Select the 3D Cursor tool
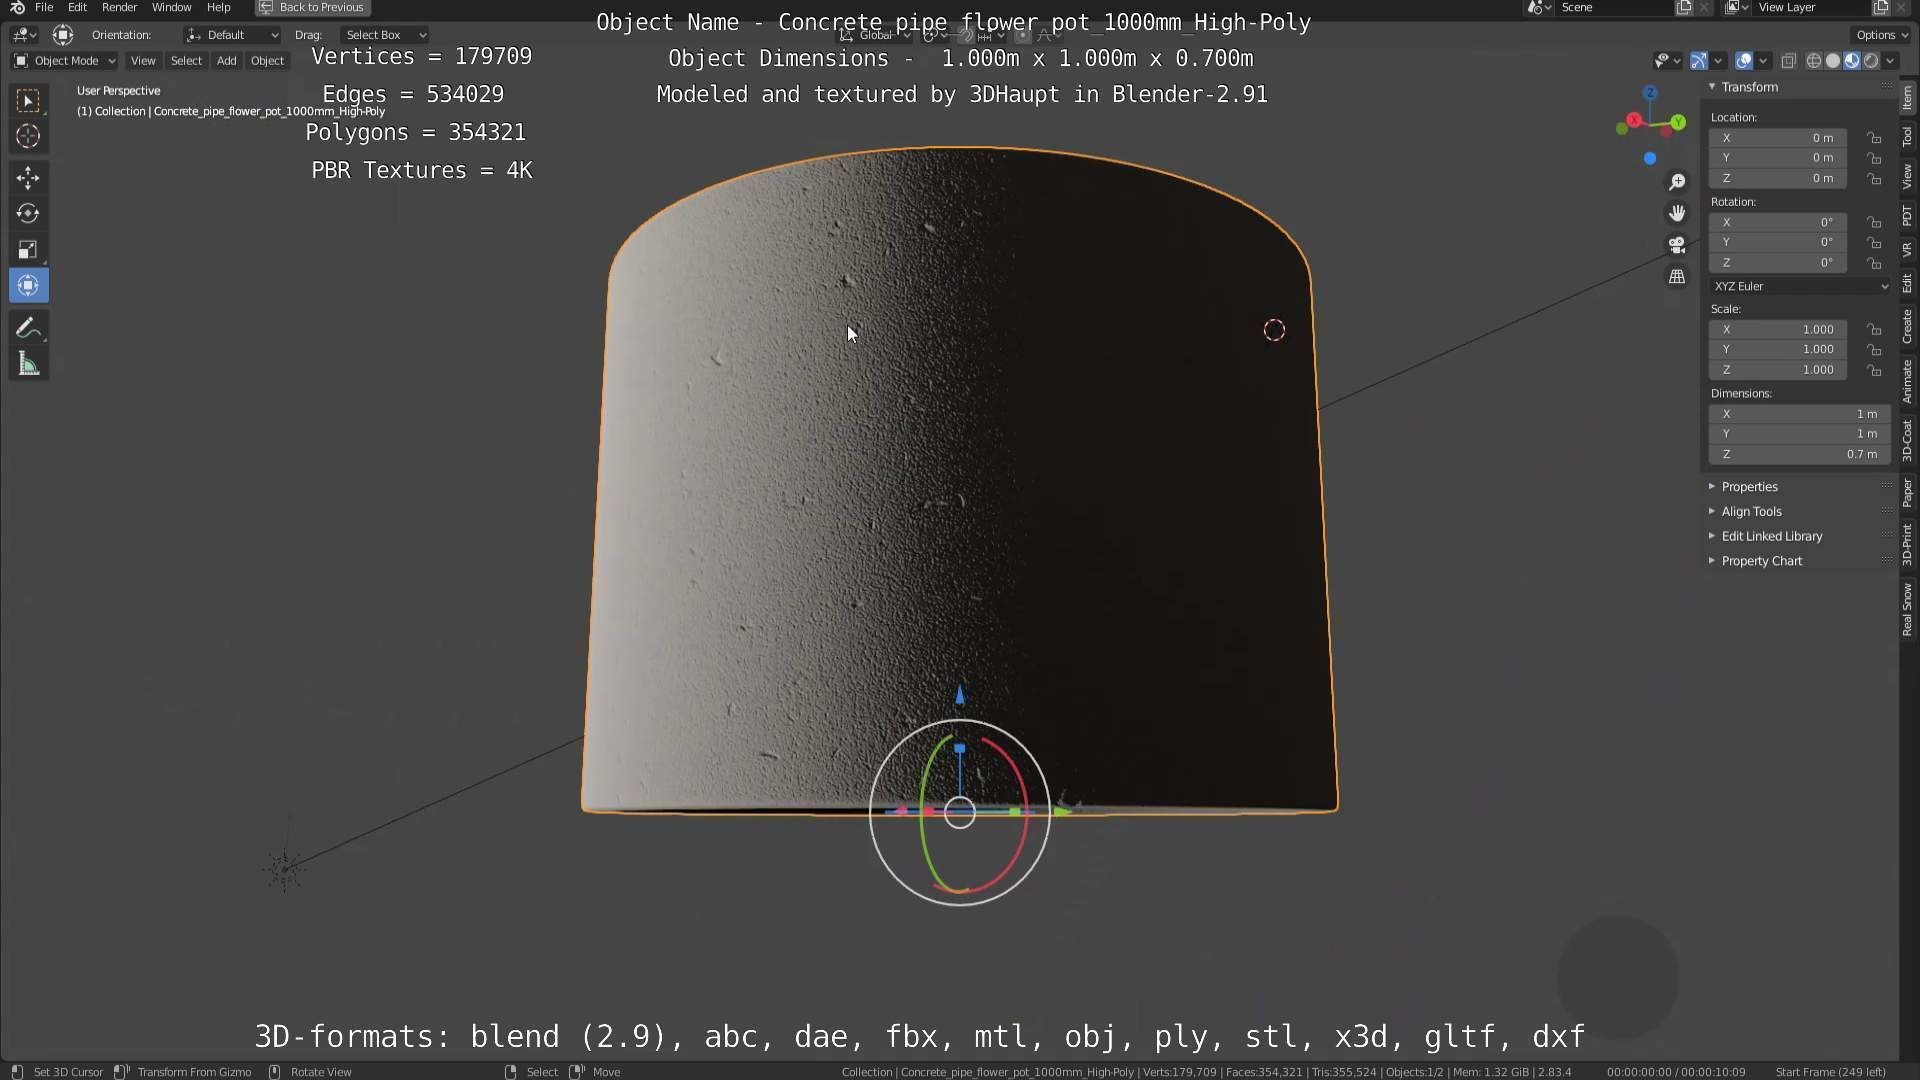Viewport: 1920px width, 1080px height. [x=28, y=136]
